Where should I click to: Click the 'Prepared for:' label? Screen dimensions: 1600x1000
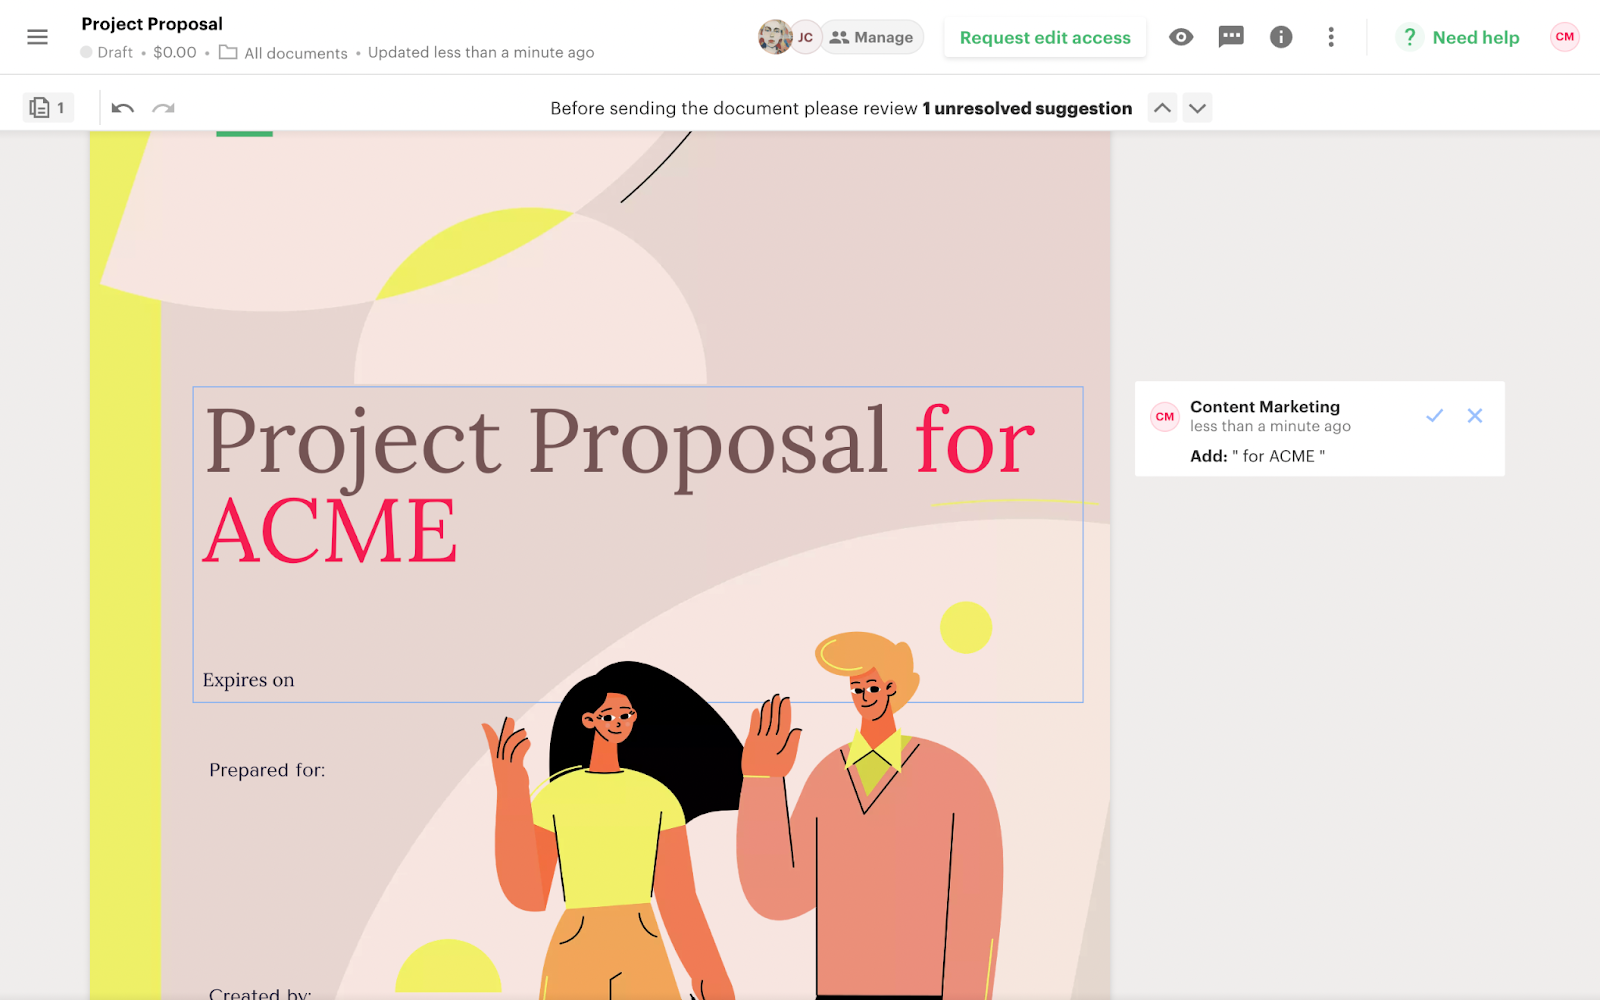click(x=267, y=770)
